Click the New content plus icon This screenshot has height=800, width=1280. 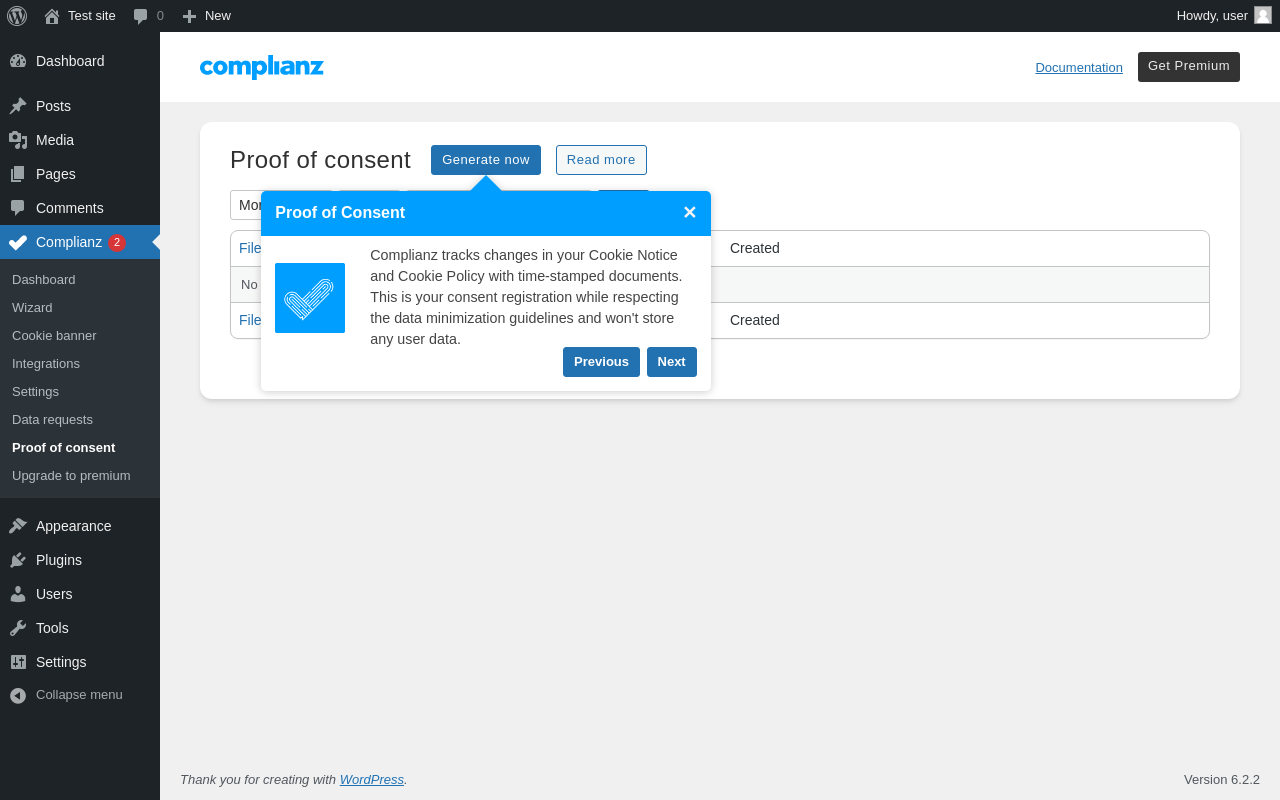coord(189,16)
